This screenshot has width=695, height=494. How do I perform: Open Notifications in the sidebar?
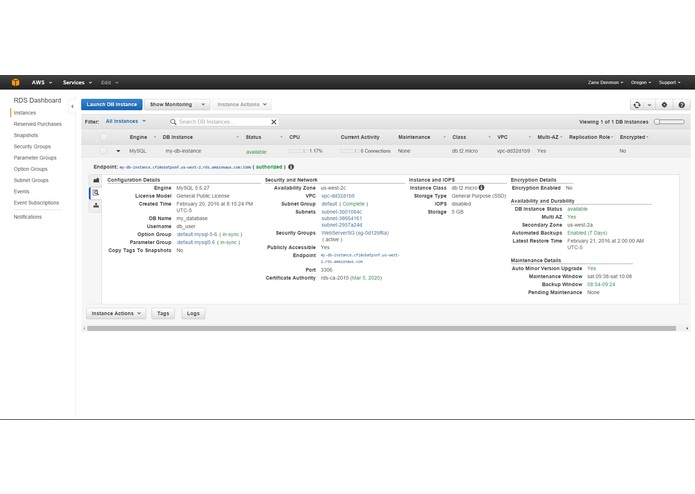pyautogui.click(x=27, y=217)
